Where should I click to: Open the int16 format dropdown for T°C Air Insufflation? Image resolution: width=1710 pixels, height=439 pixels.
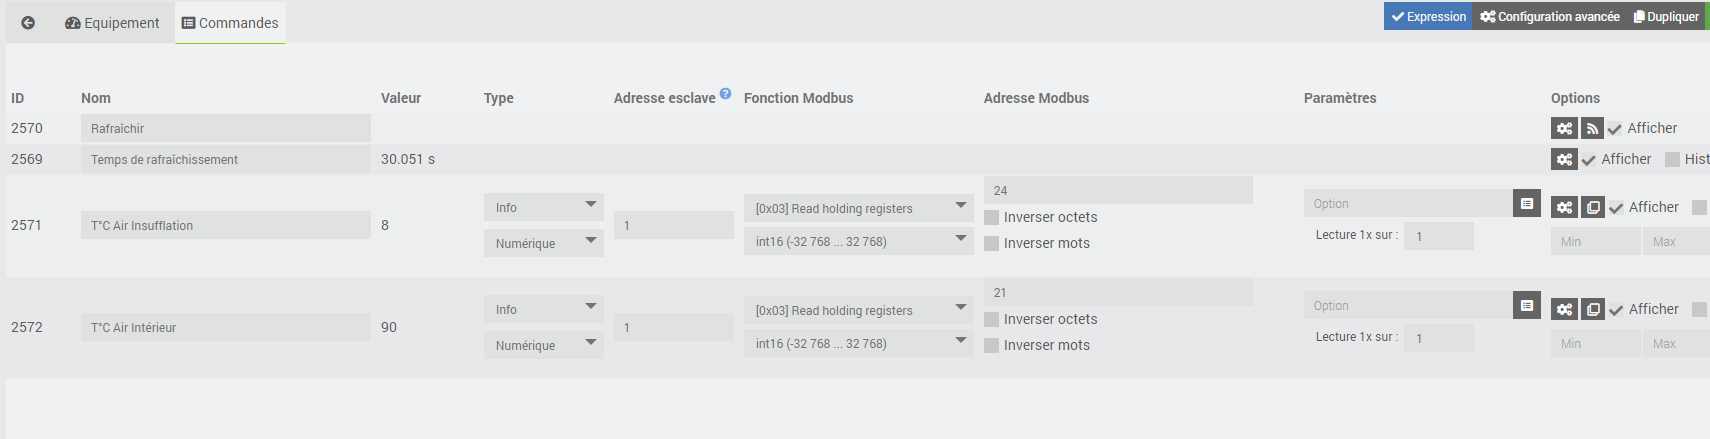click(x=858, y=241)
